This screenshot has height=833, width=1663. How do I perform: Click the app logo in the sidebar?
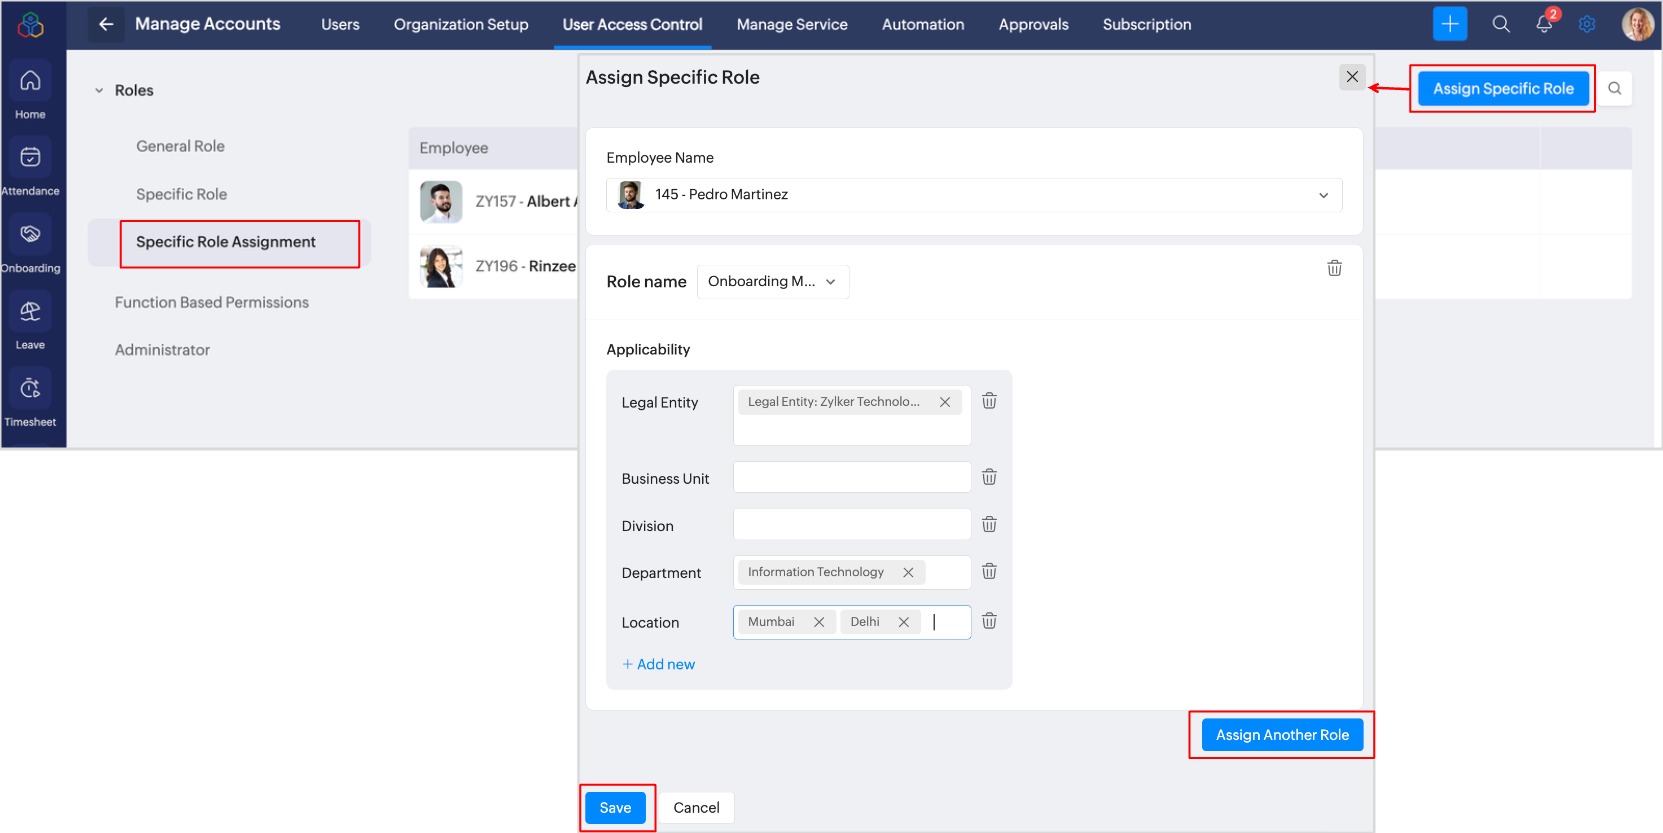(31, 24)
